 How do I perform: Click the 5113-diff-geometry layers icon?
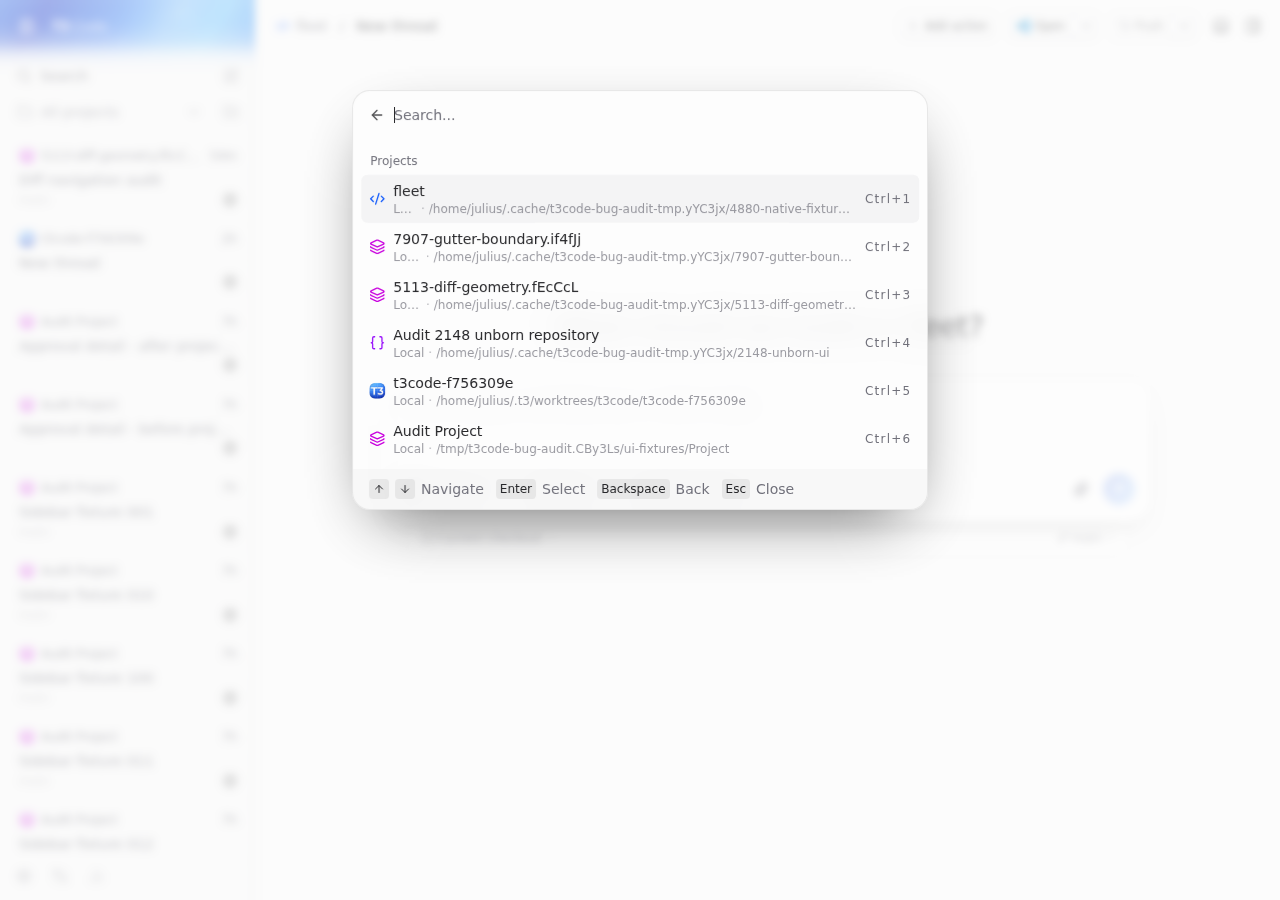coord(377,295)
